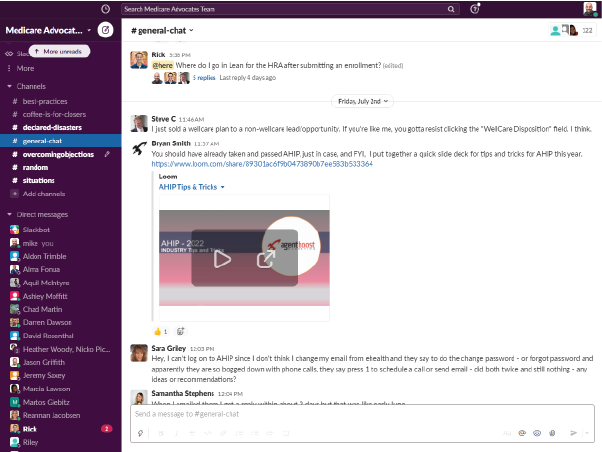Open direct message with Chad Martin
The height and width of the screenshot is (452, 602).
[x=42, y=309]
